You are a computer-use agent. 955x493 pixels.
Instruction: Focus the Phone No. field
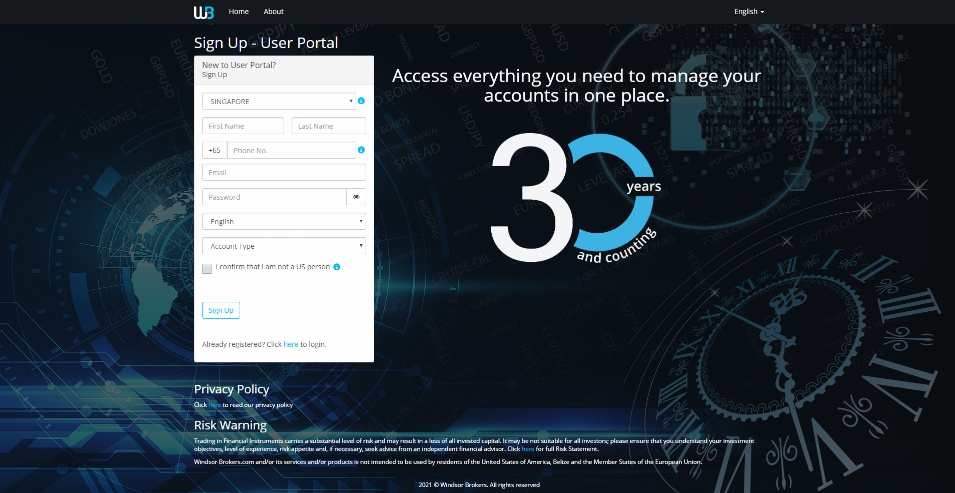291,150
